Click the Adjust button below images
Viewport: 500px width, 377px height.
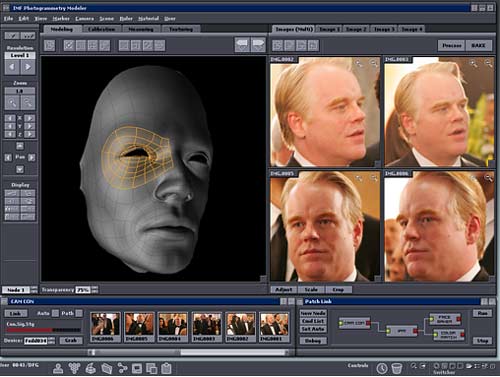pyautogui.click(x=284, y=290)
